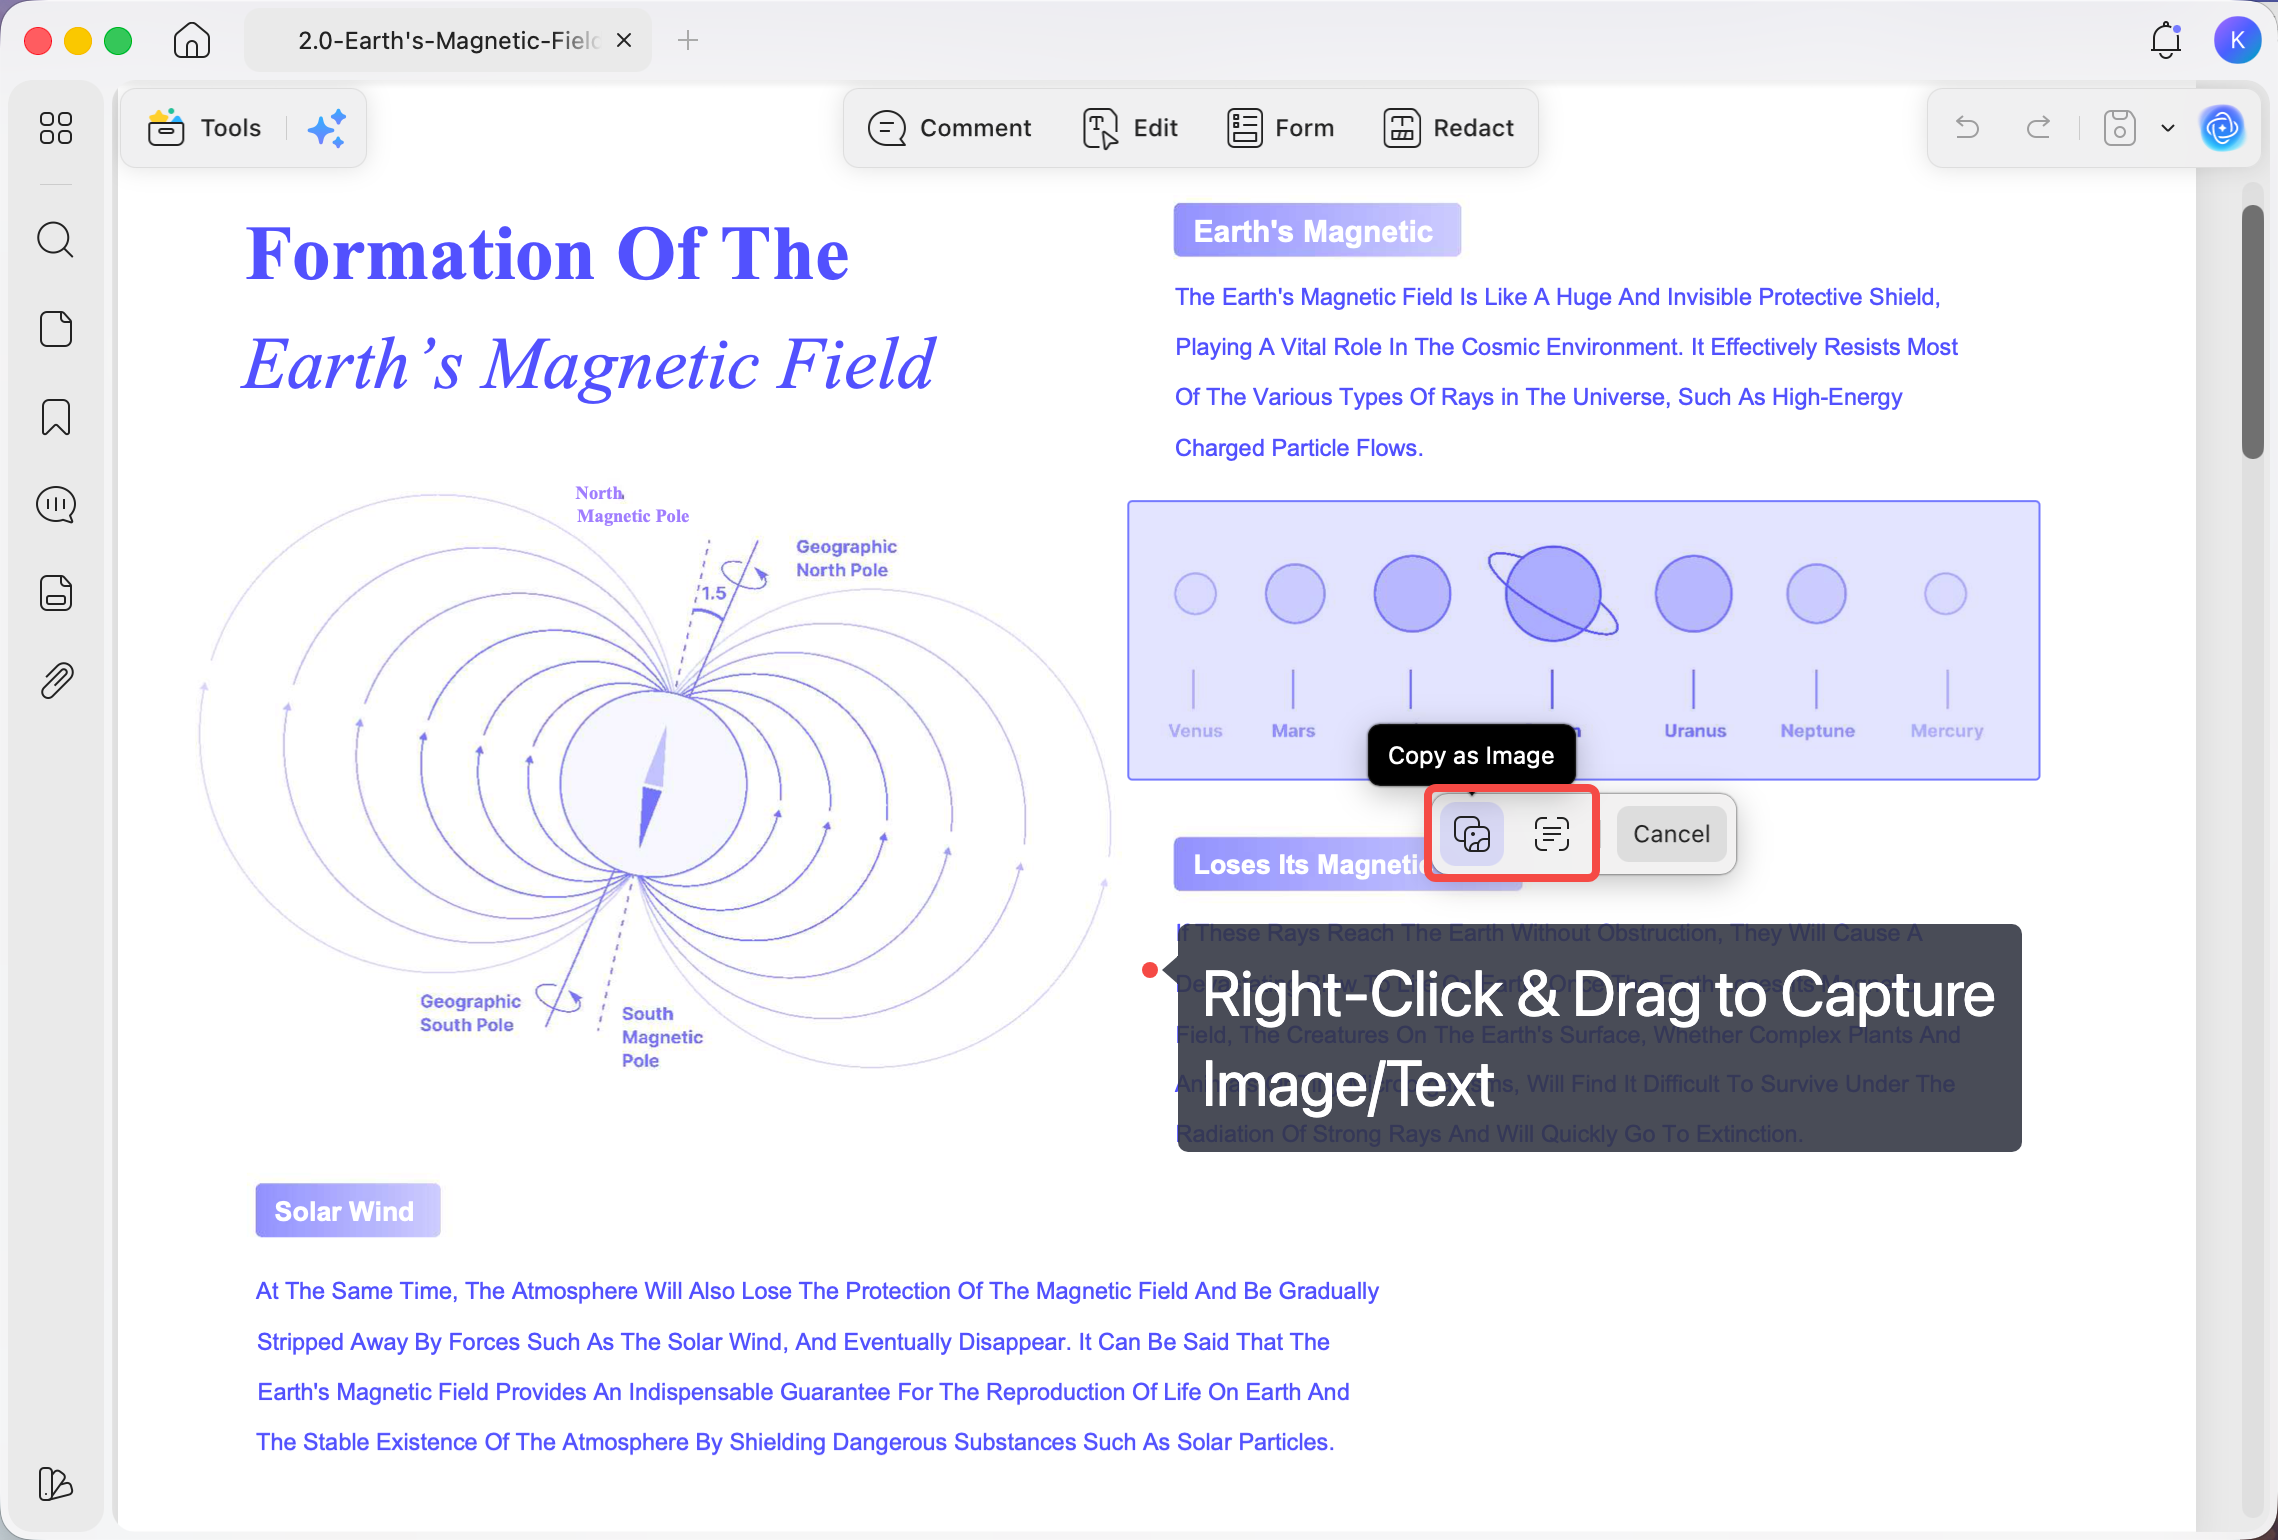The height and width of the screenshot is (1540, 2278).
Task: Click the compass needle in Earth diagram
Action: (x=653, y=787)
